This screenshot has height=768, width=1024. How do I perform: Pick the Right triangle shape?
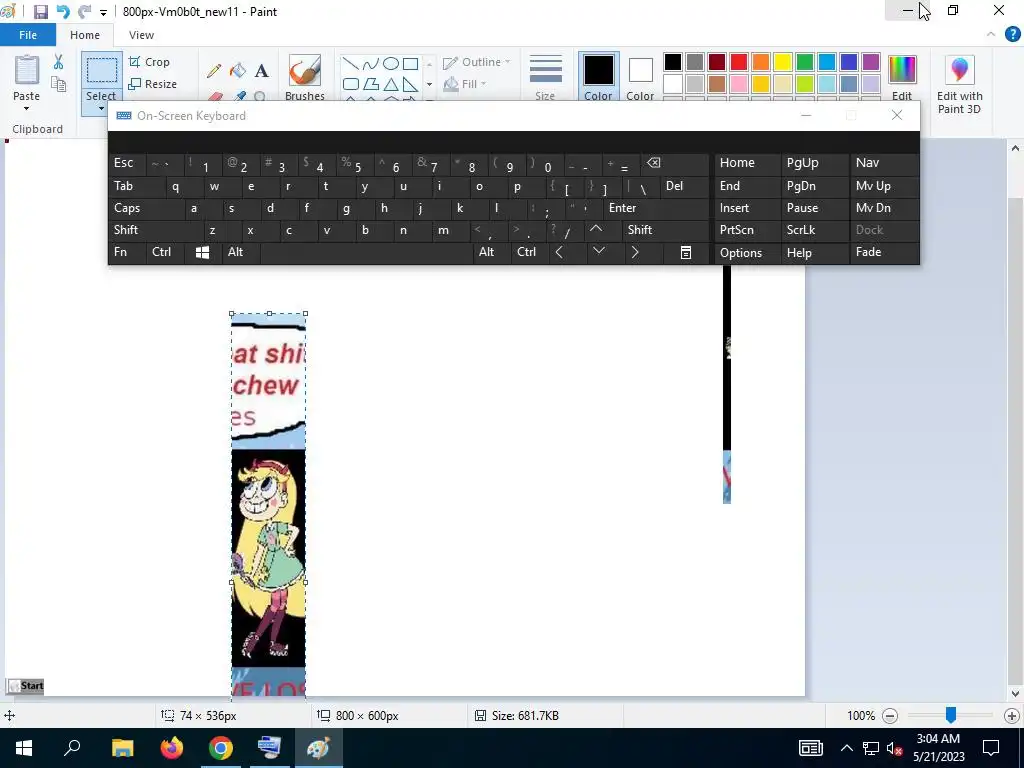411,84
